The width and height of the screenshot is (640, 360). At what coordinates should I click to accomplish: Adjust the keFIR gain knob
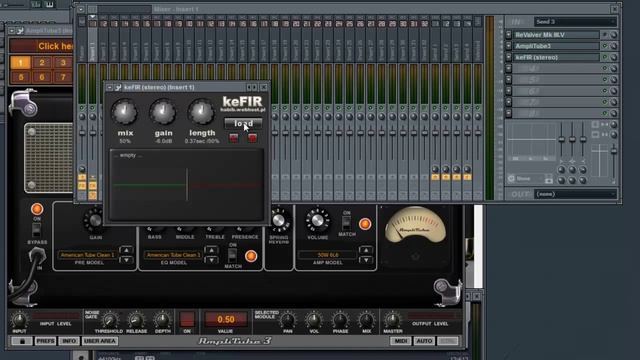(x=163, y=112)
